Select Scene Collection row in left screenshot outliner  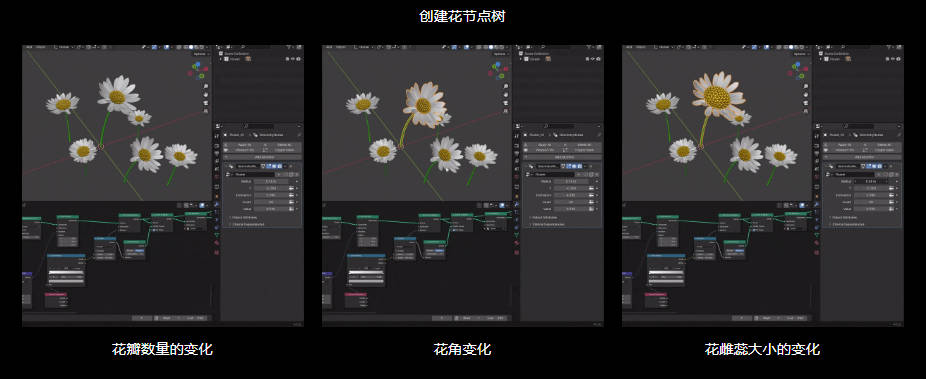(260, 54)
